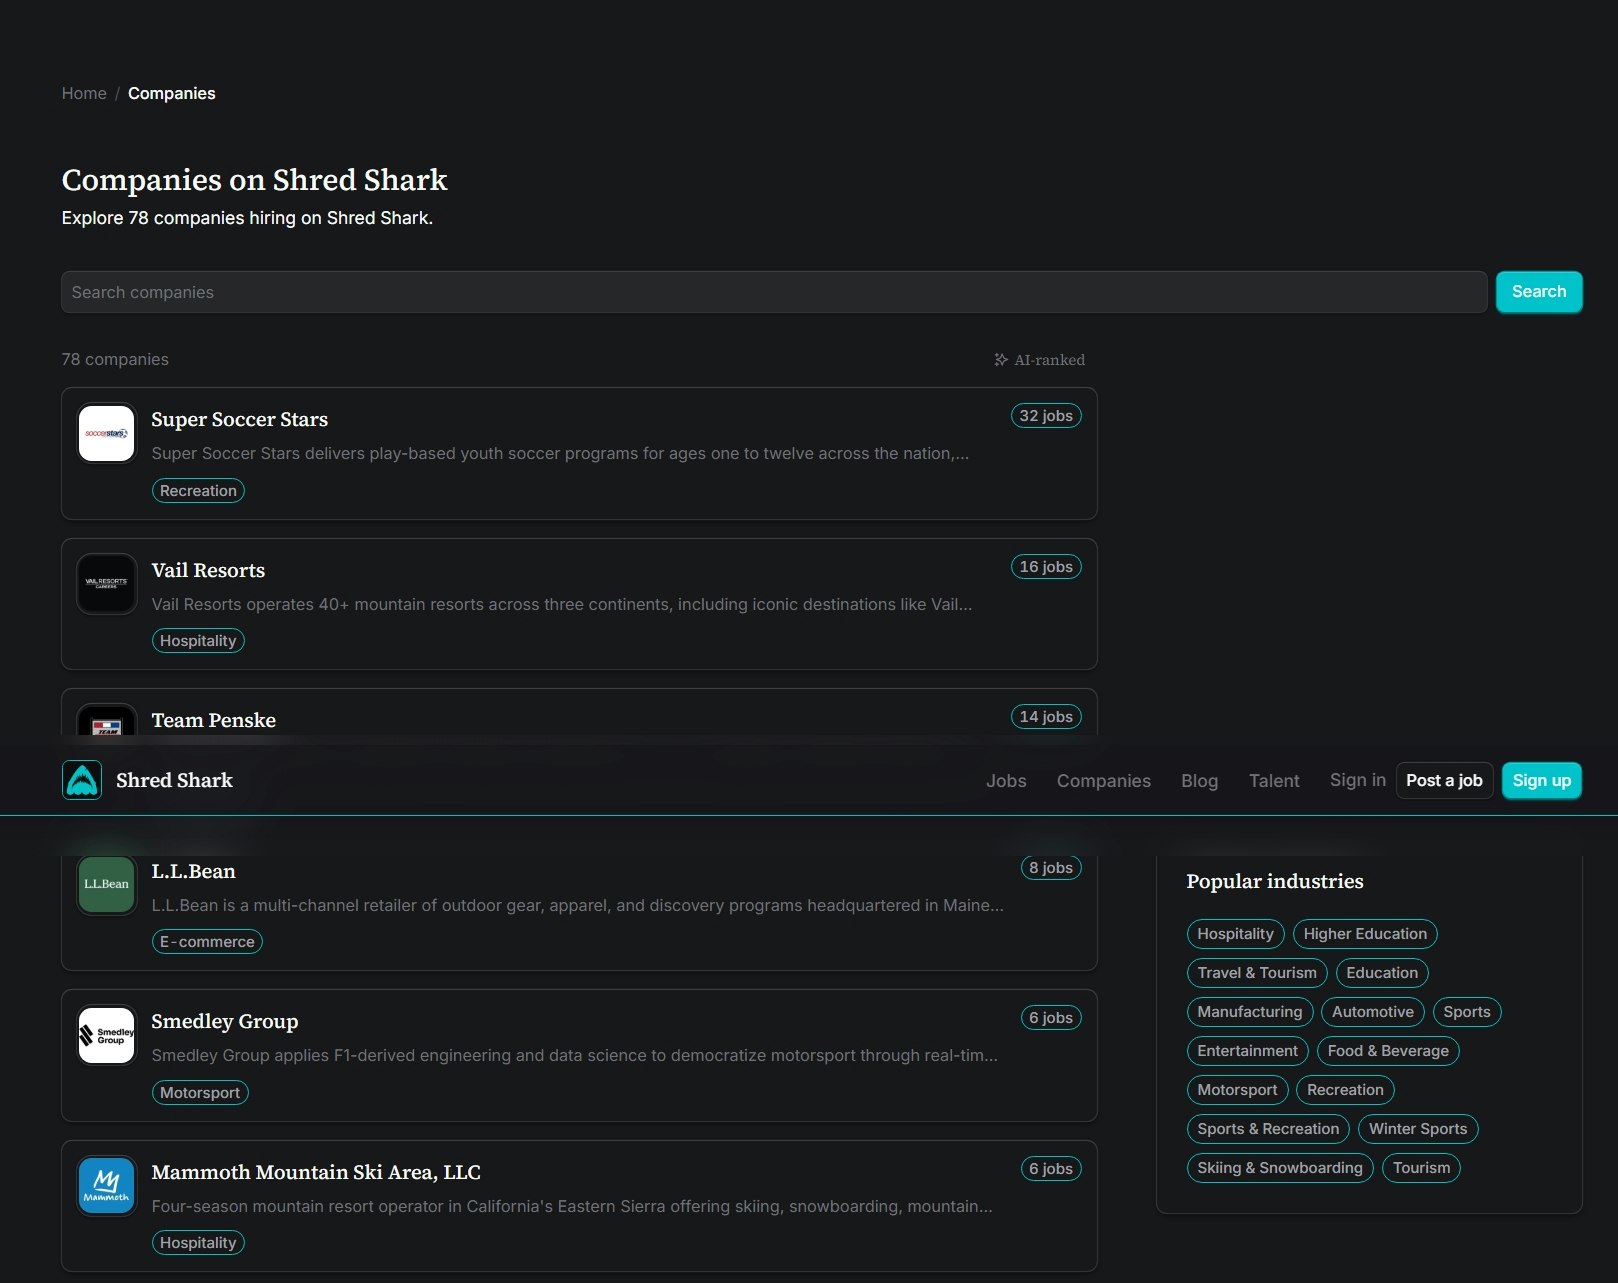Screen dimensions: 1618x1283
Task: Click the 16 jobs badge
Action: [1046, 567]
